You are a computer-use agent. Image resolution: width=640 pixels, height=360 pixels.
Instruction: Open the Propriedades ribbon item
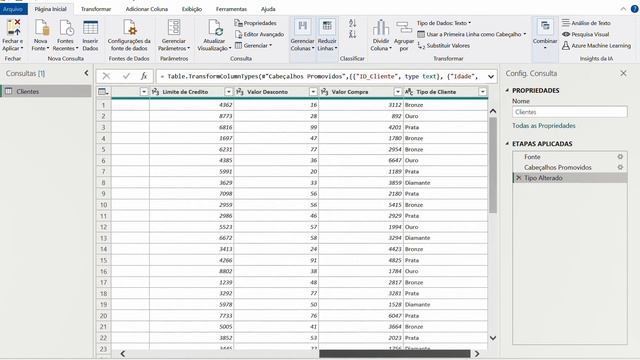(x=256, y=23)
